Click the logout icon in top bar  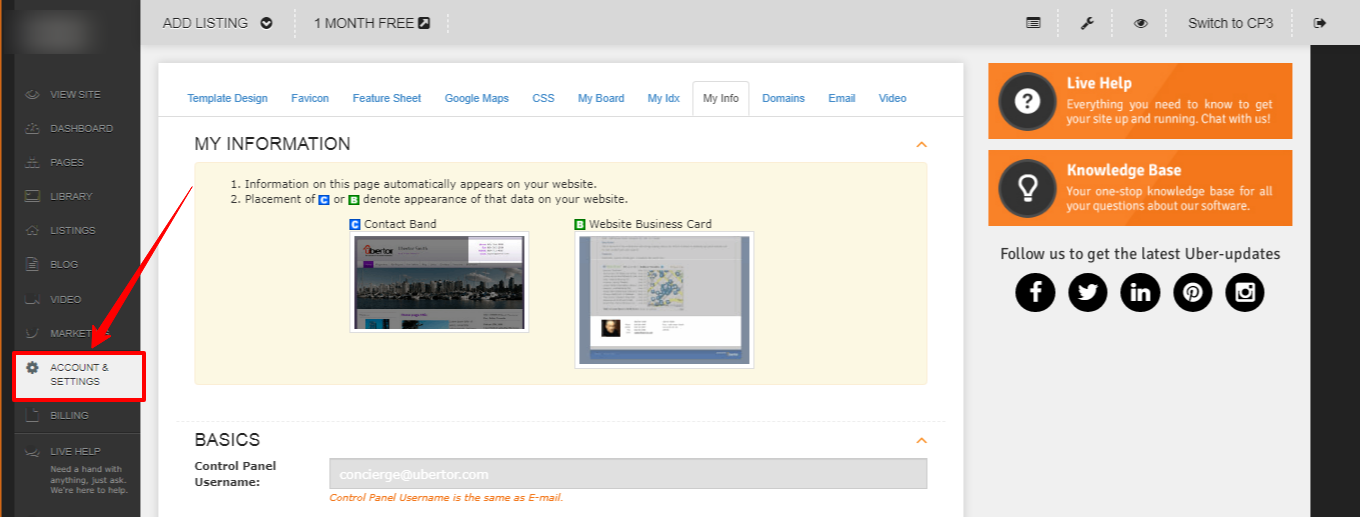[1320, 23]
